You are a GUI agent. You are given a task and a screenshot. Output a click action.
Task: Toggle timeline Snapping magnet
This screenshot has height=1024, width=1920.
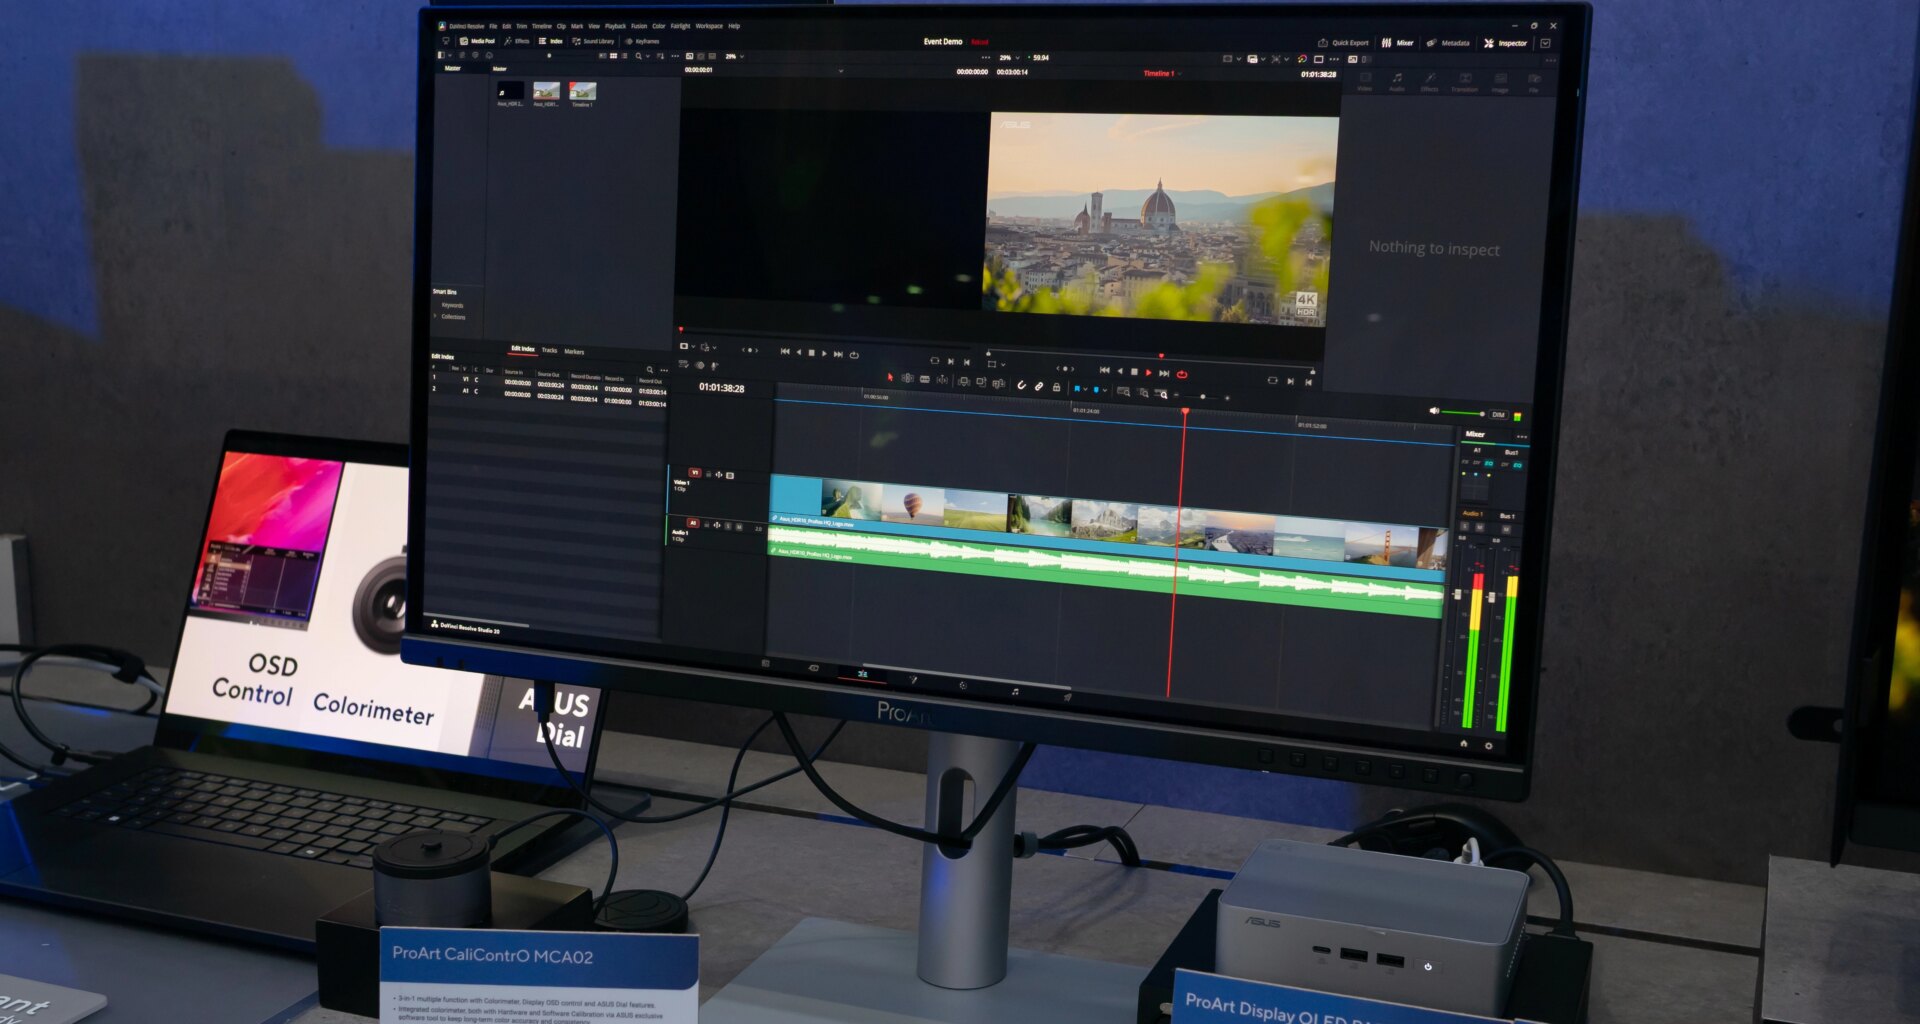1022,385
